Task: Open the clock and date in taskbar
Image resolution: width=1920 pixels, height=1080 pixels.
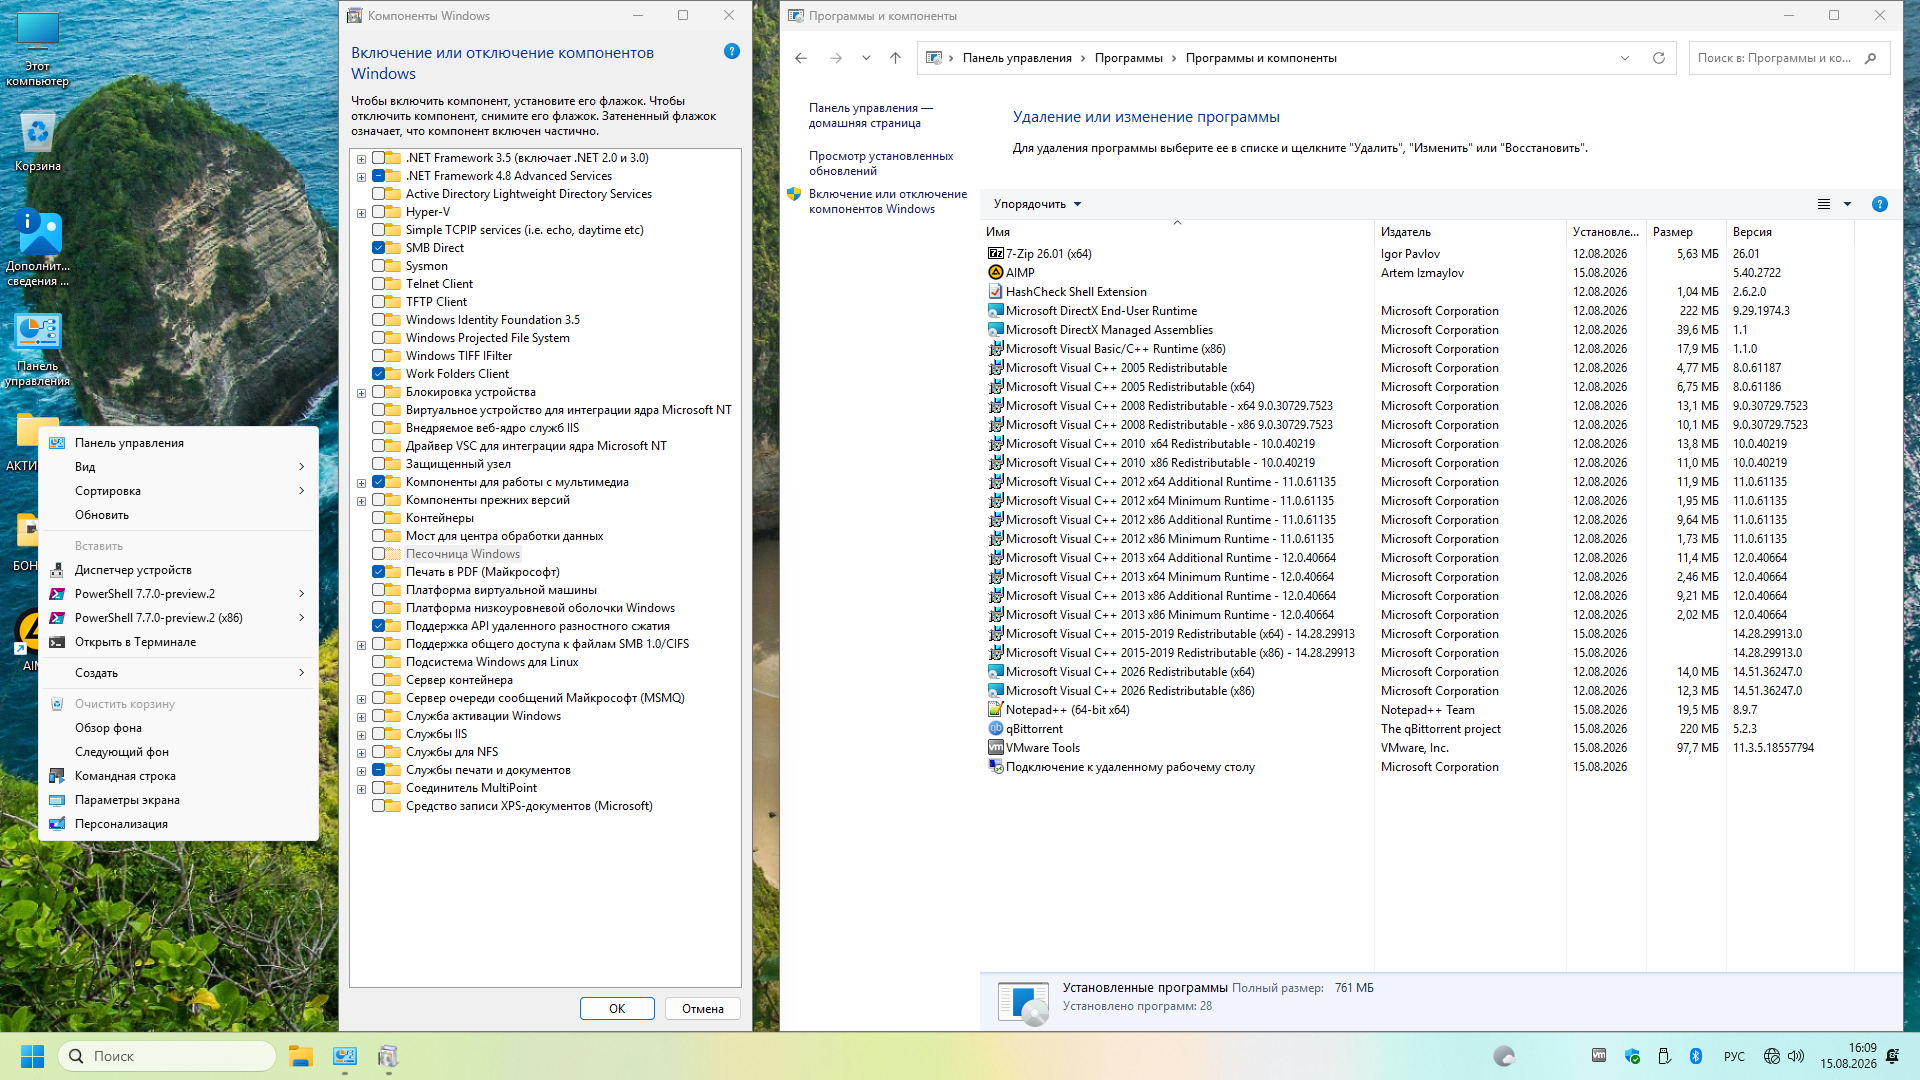Action: [x=1848, y=1056]
